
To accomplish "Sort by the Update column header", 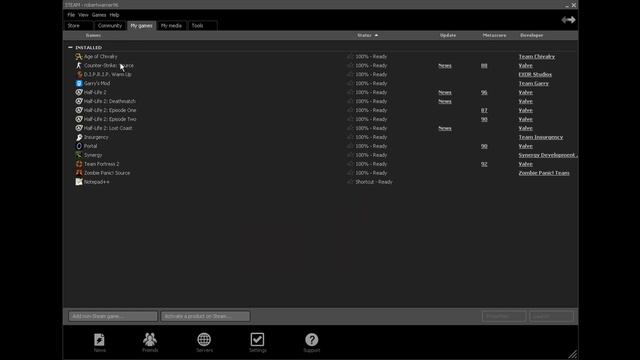I will (448, 36).
